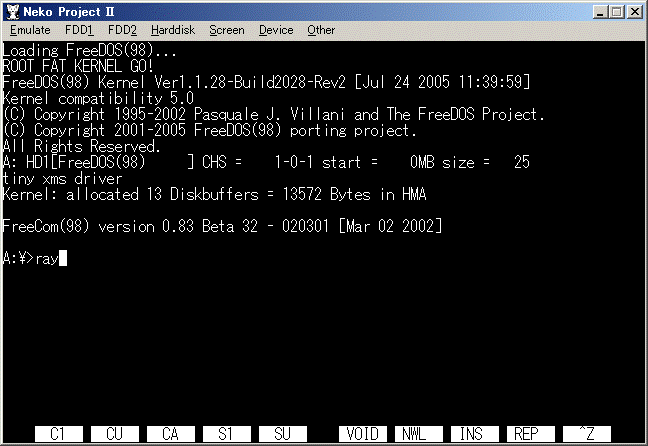Click the 'Loading FreeDOS(98)...' line
The height and width of the screenshot is (446, 648).
pyautogui.click(x=90, y=50)
